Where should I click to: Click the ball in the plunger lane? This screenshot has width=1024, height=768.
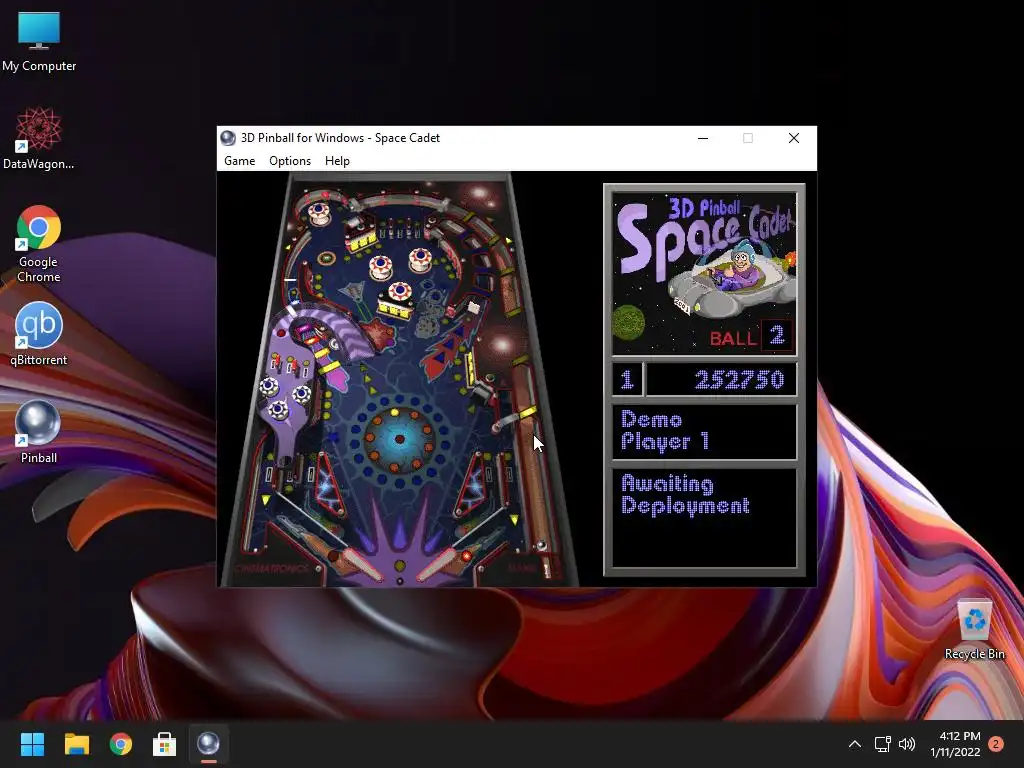click(541, 545)
